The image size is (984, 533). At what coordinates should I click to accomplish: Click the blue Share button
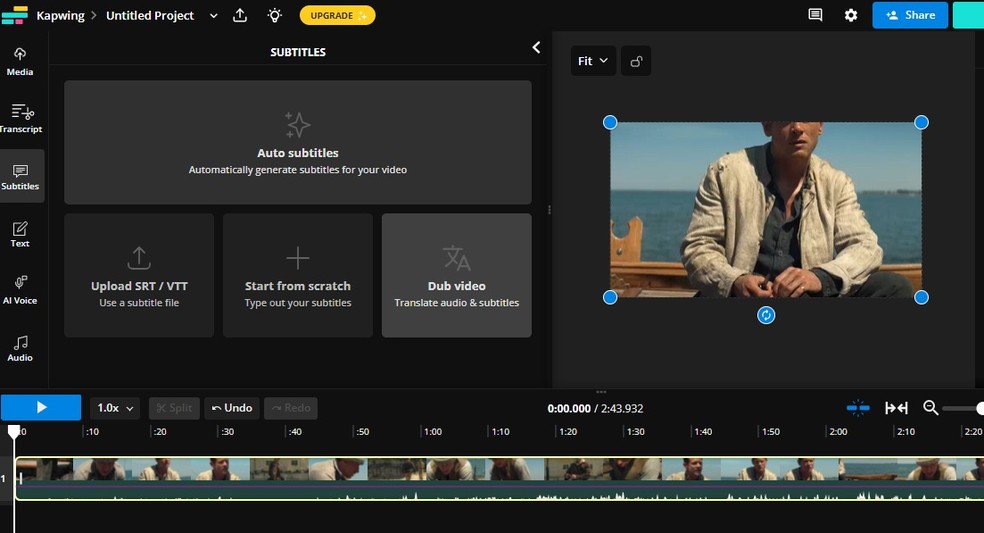pyautogui.click(x=910, y=15)
